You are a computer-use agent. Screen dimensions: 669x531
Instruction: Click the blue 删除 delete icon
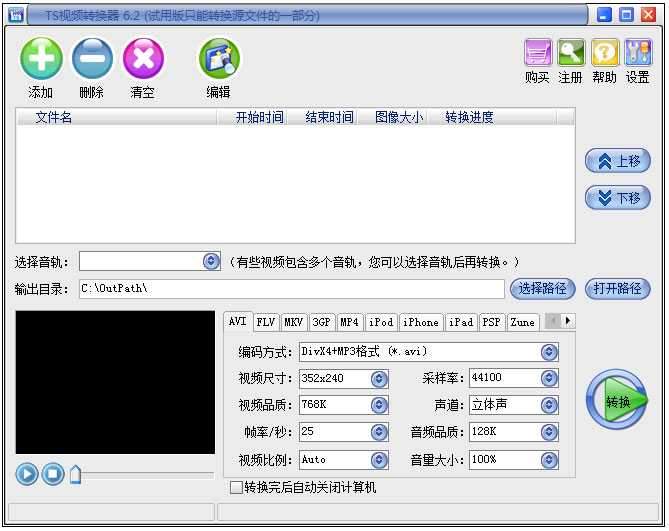[92, 58]
